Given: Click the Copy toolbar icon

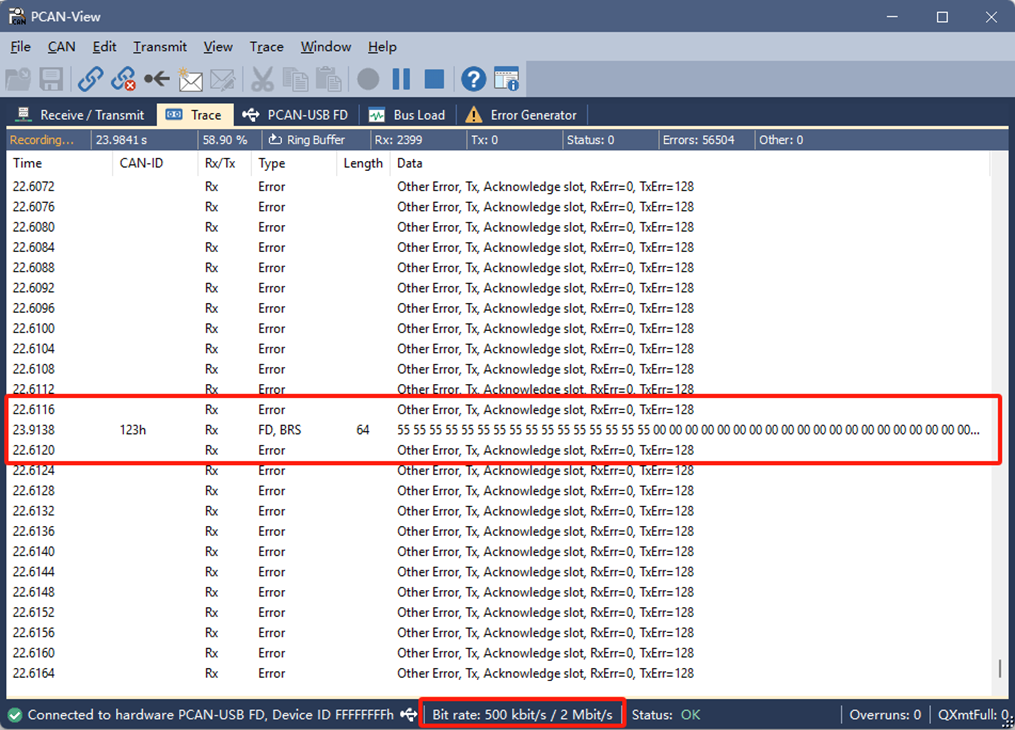Looking at the screenshot, I should pyautogui.click(x=296, y=80).
